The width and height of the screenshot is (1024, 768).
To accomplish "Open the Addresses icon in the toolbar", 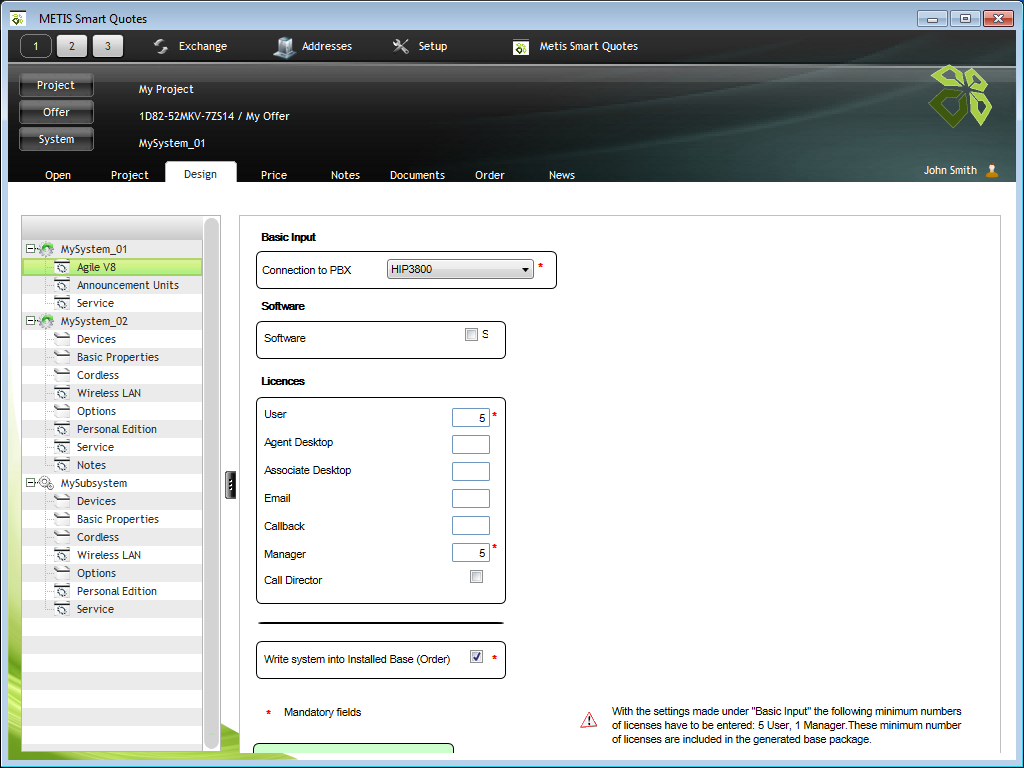I will click(x=284, y=46).
